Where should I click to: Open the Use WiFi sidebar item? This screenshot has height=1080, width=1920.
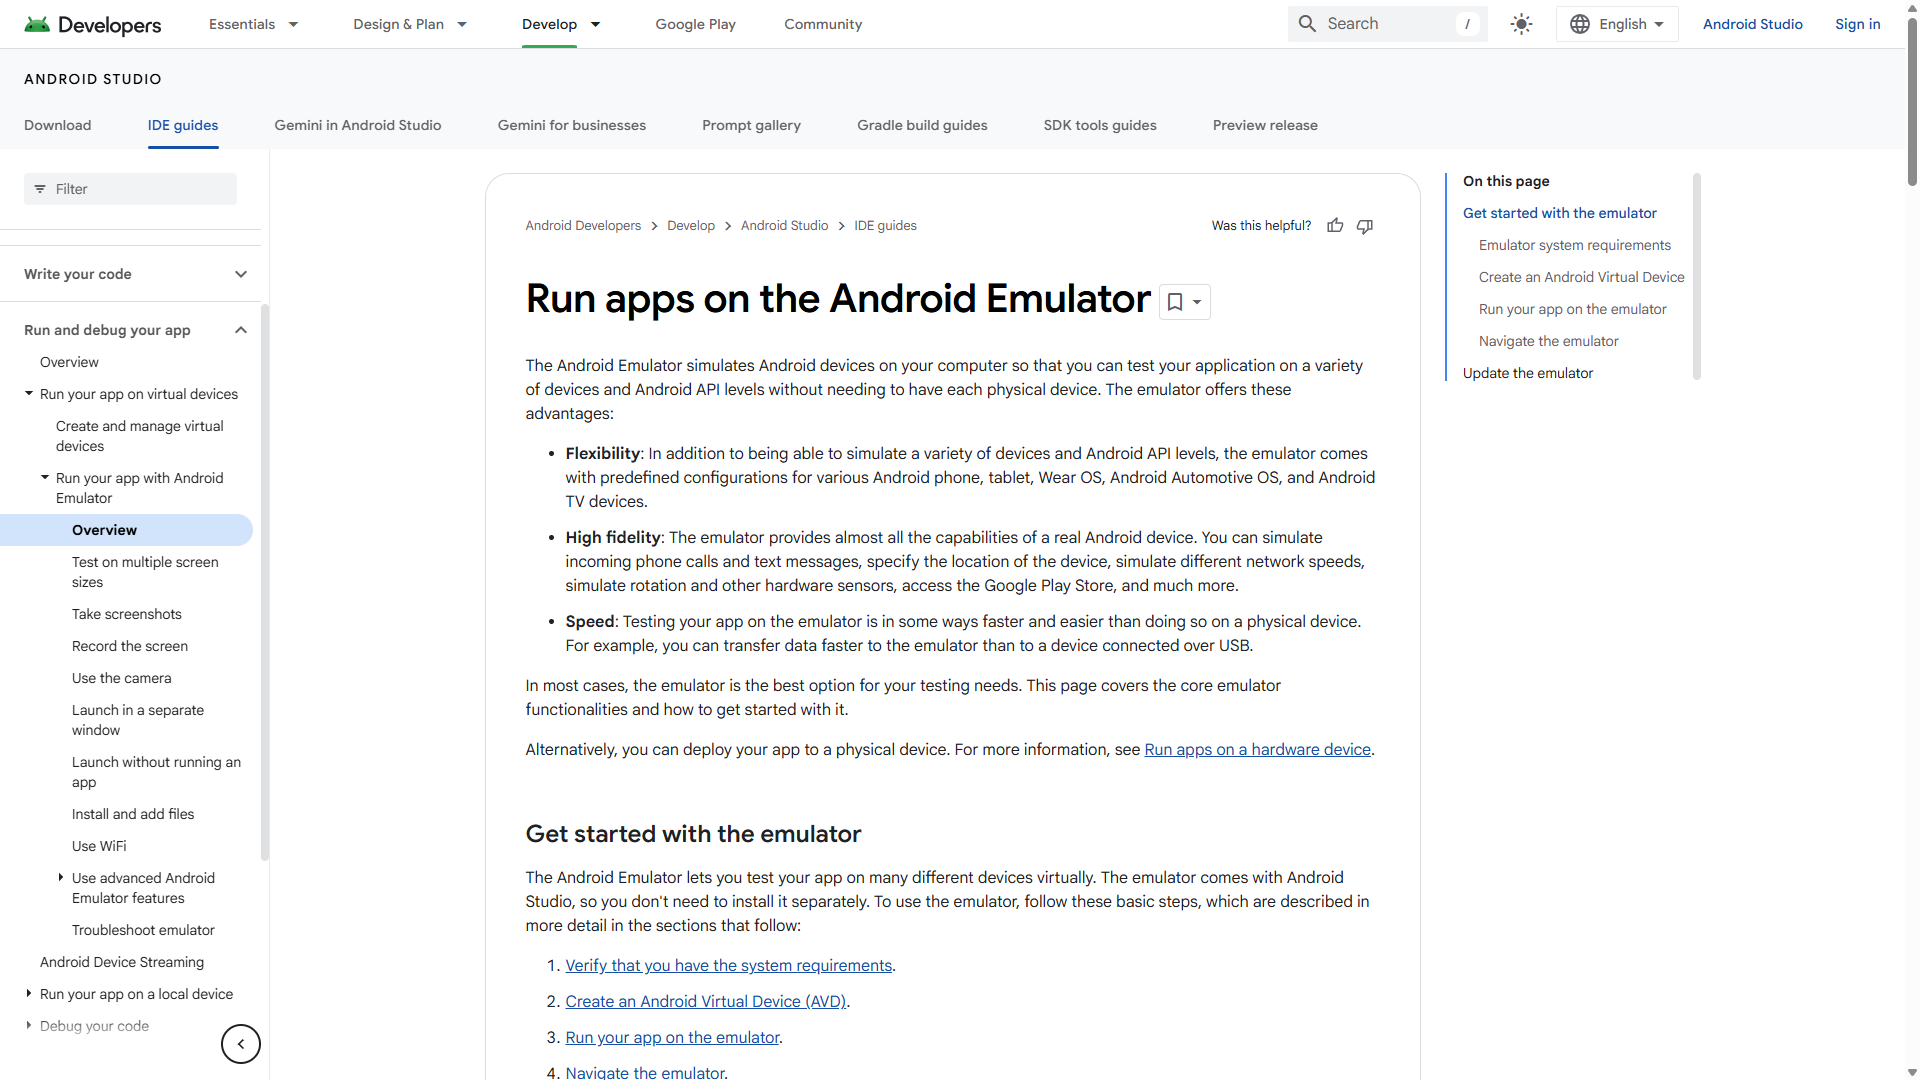pos(99,846)
